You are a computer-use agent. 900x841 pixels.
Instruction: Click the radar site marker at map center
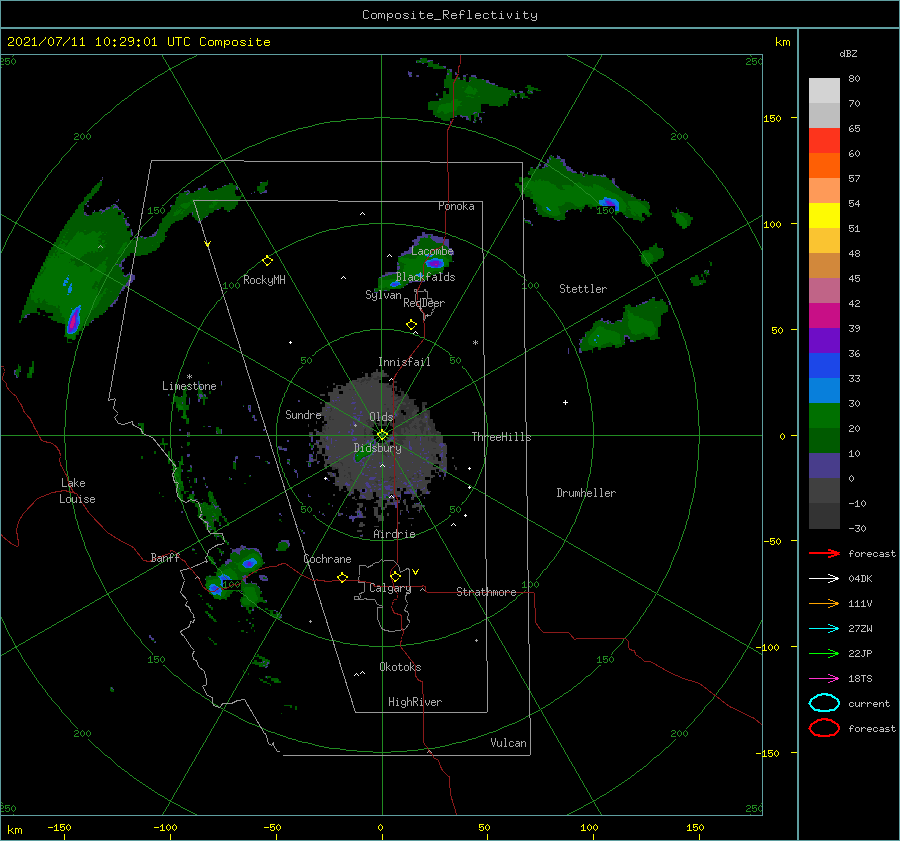pos(382,435)
